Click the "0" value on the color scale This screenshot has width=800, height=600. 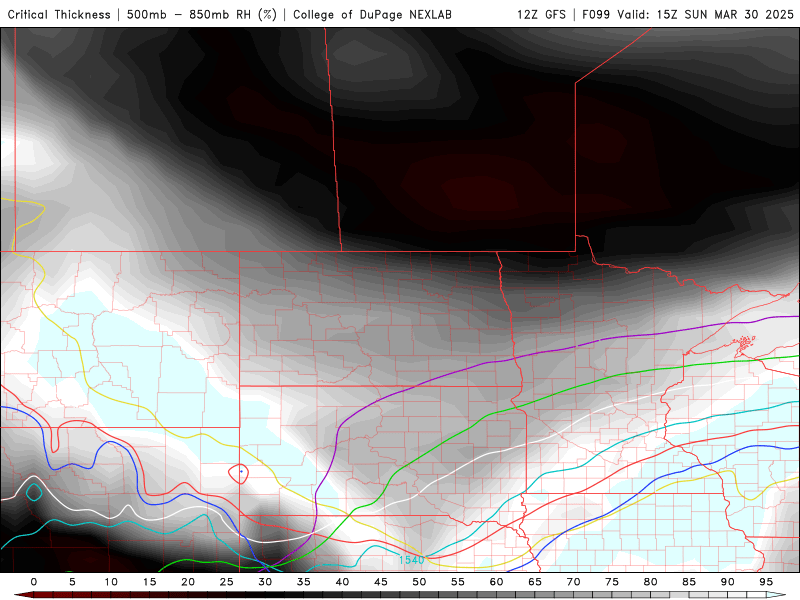[34, 582]
